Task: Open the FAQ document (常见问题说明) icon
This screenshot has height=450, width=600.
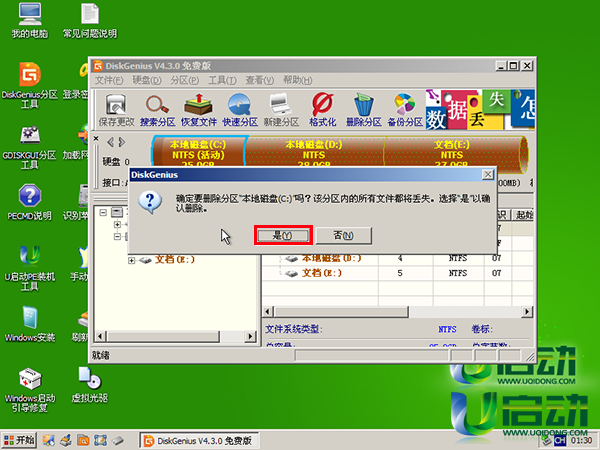Action: 90,20
